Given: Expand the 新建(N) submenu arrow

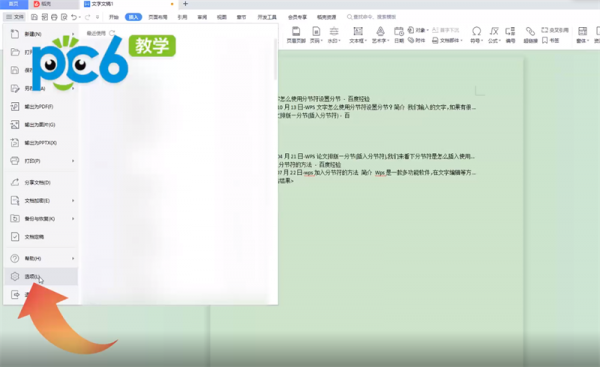Looking at the screenshot, I should (x=73, y=34).
